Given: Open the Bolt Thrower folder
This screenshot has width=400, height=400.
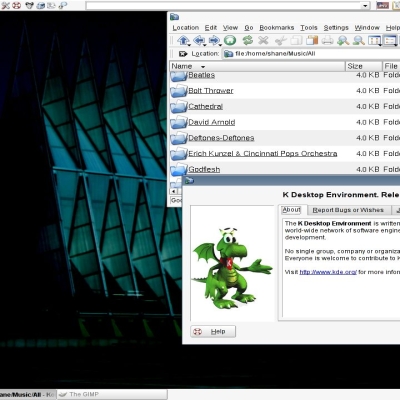Looking at the screenshot, I should (x=211, y=90).
